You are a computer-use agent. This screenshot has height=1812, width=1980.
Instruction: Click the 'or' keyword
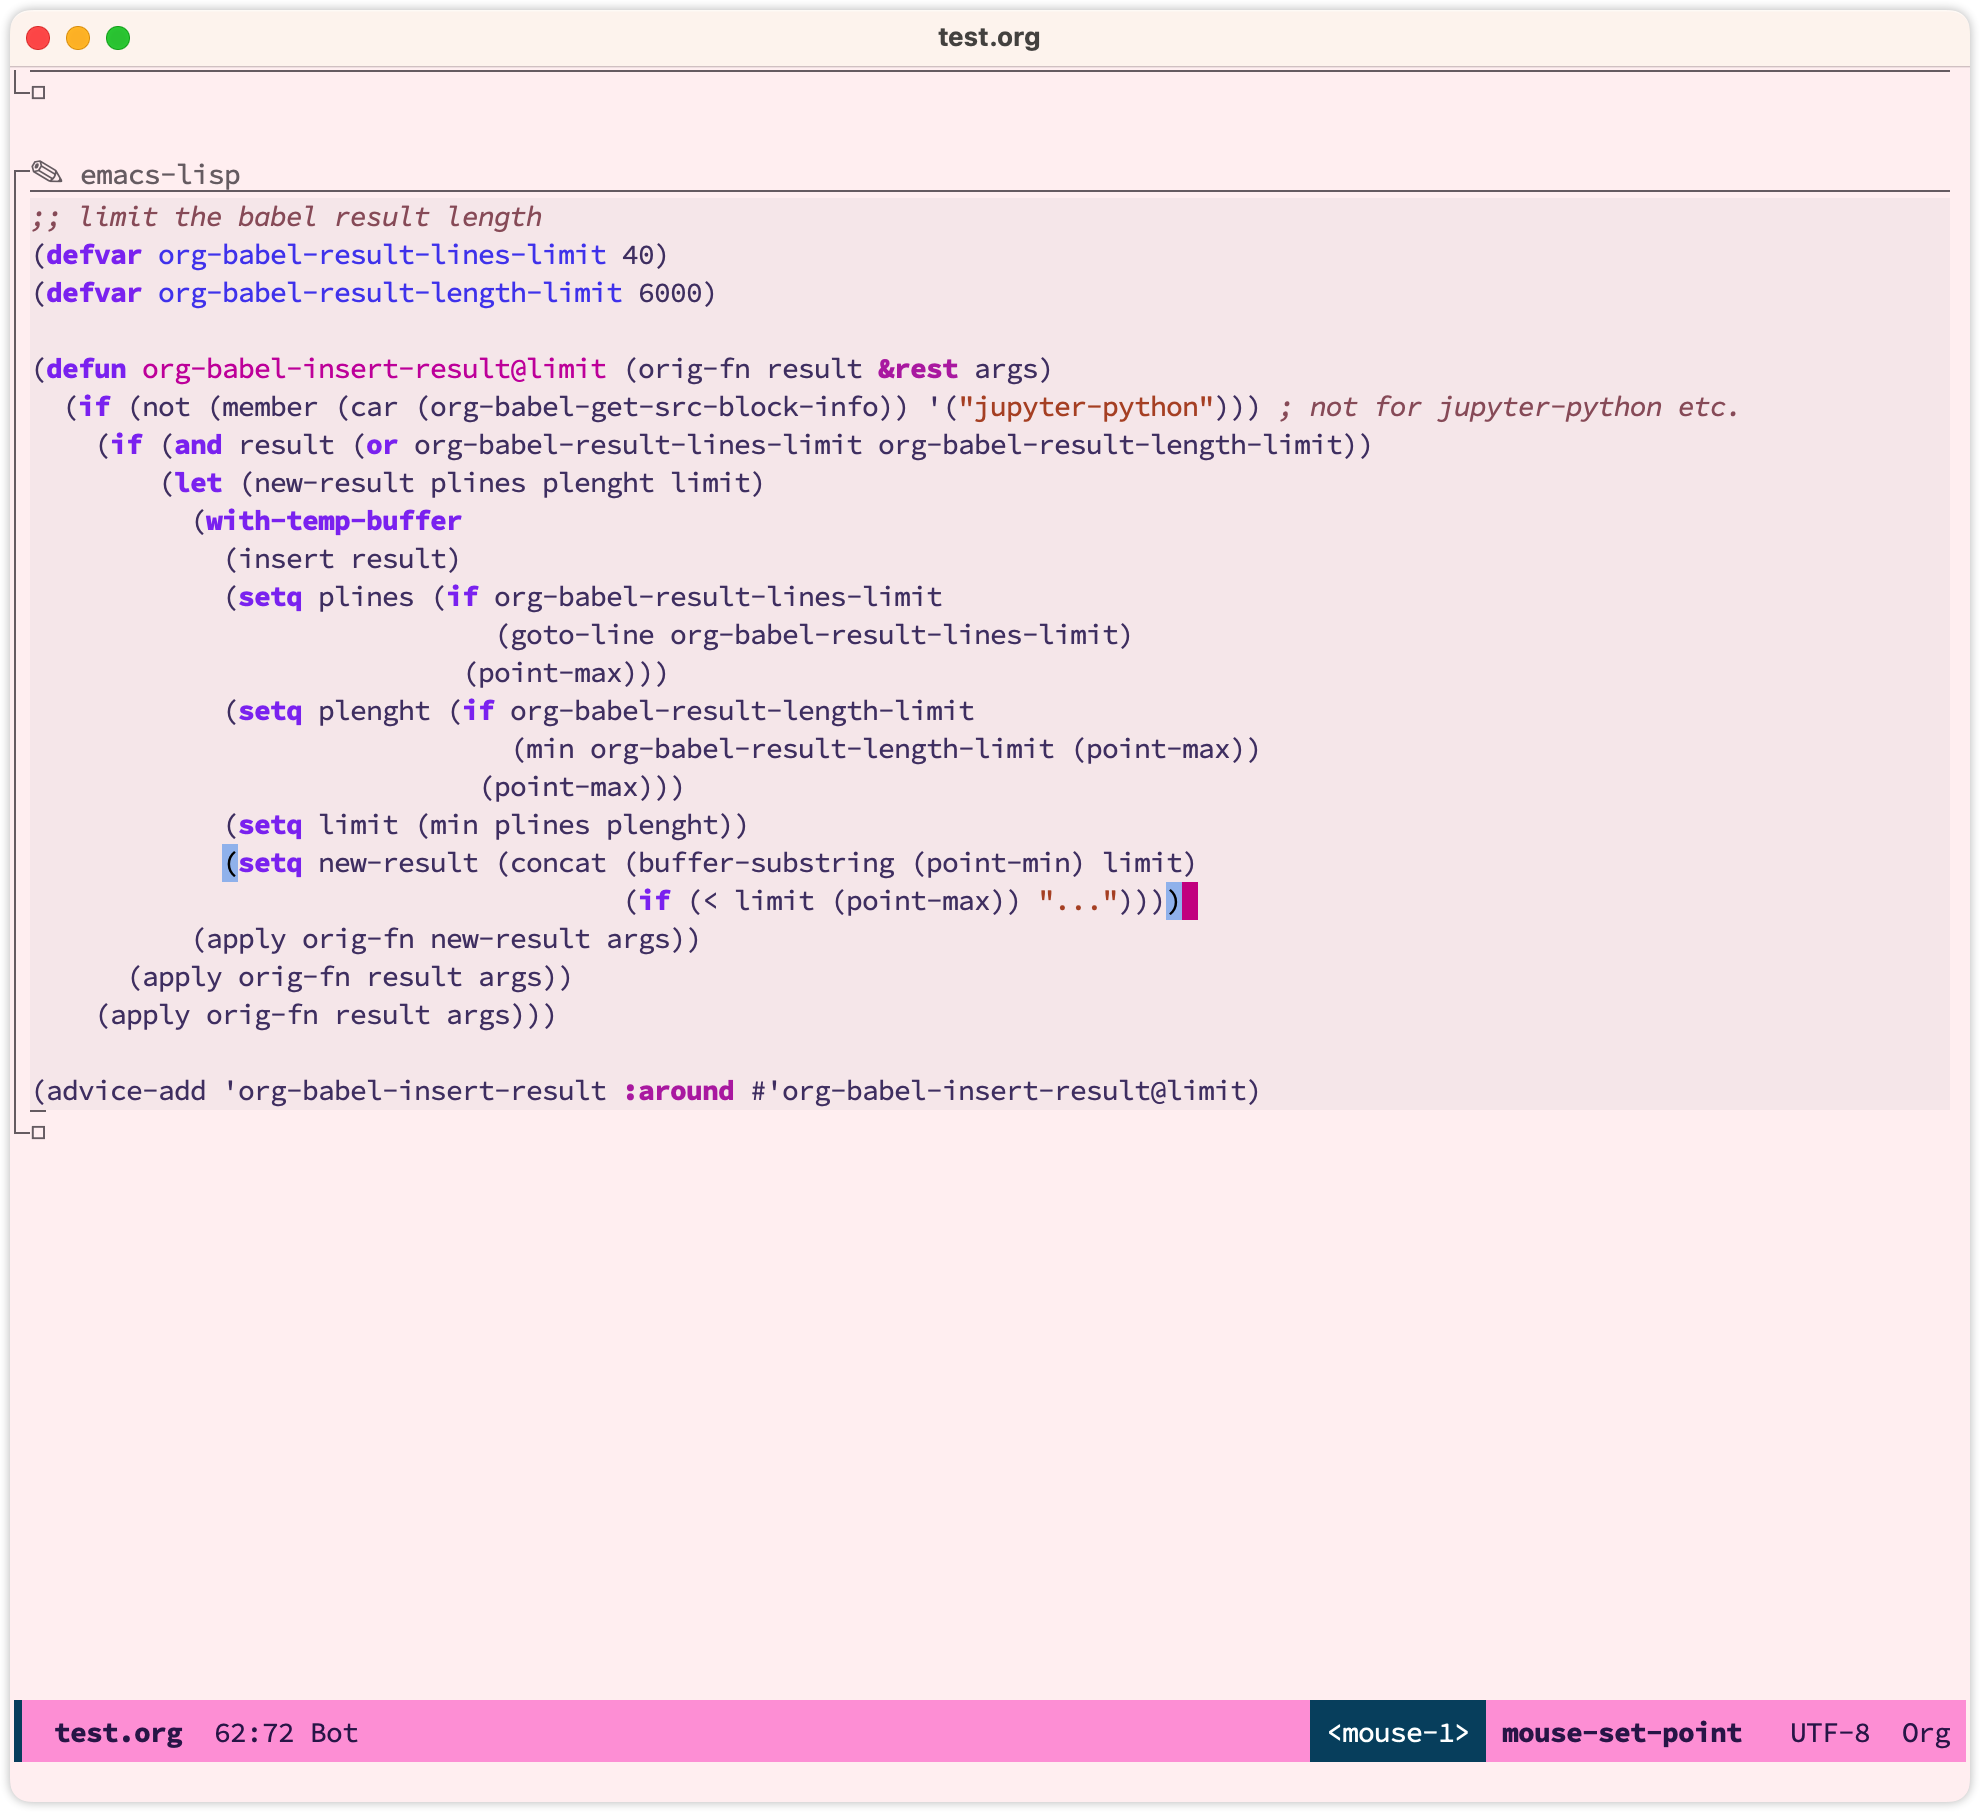click(x=382, y=445)
